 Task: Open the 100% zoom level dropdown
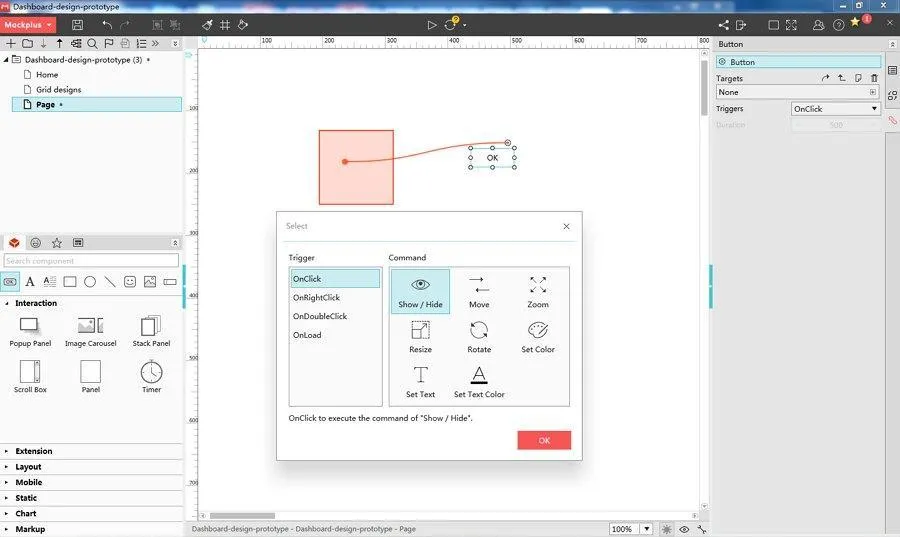click(646, 529)
